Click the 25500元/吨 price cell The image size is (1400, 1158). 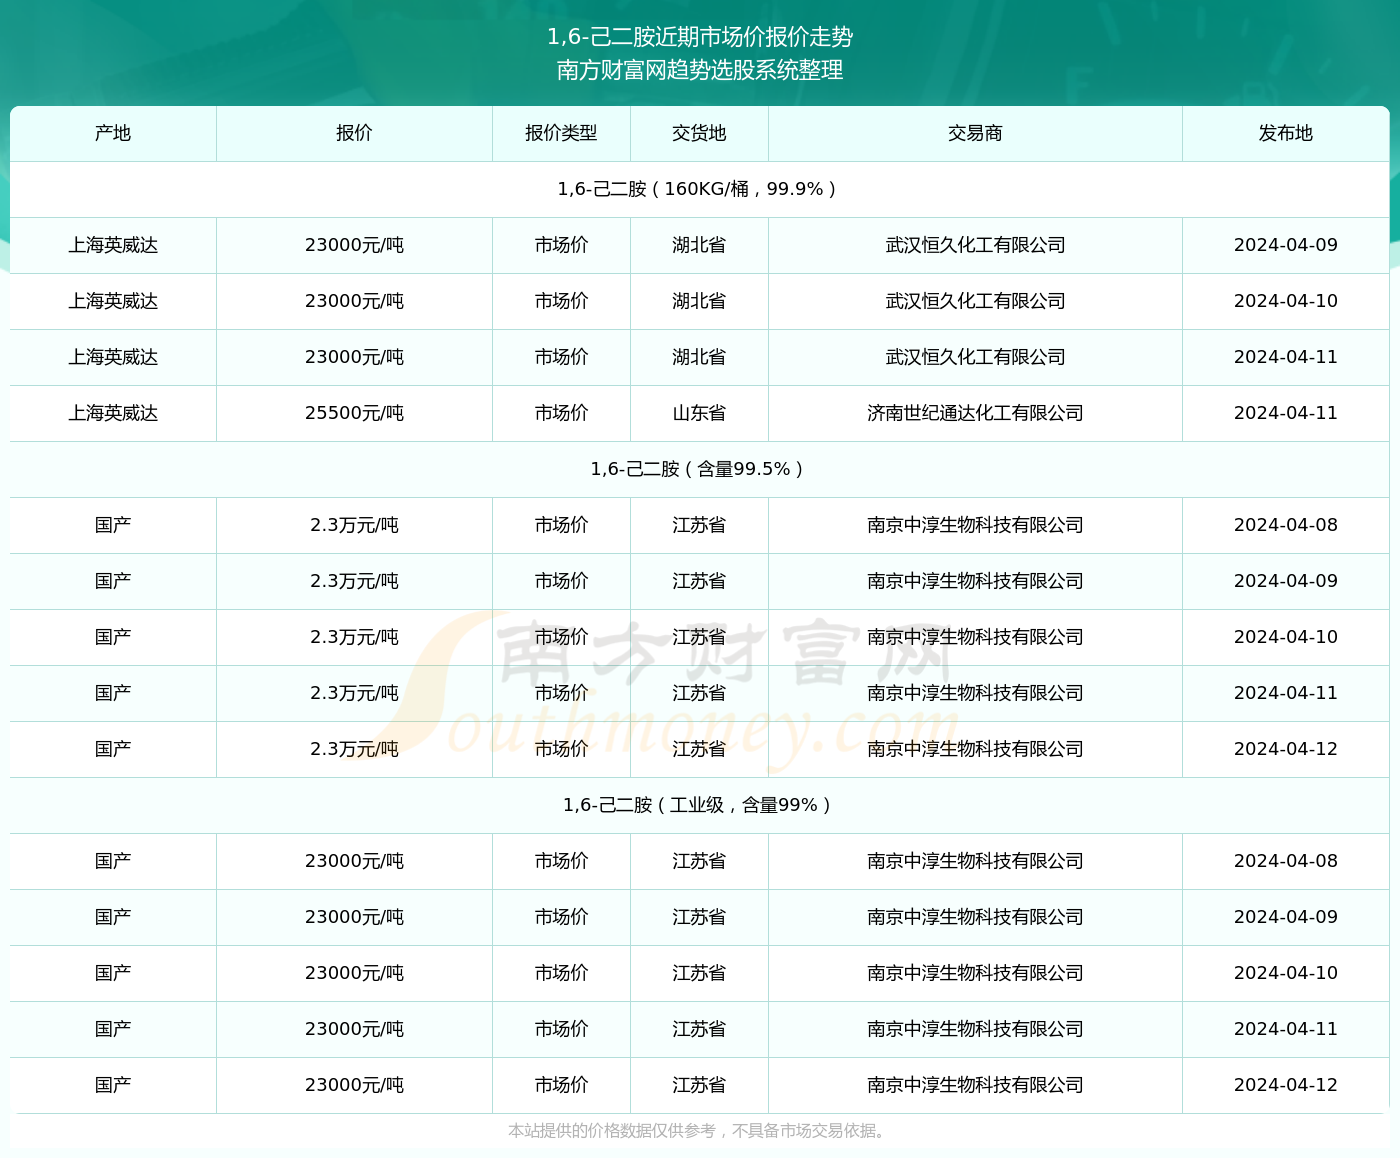(x=354, y=413)
